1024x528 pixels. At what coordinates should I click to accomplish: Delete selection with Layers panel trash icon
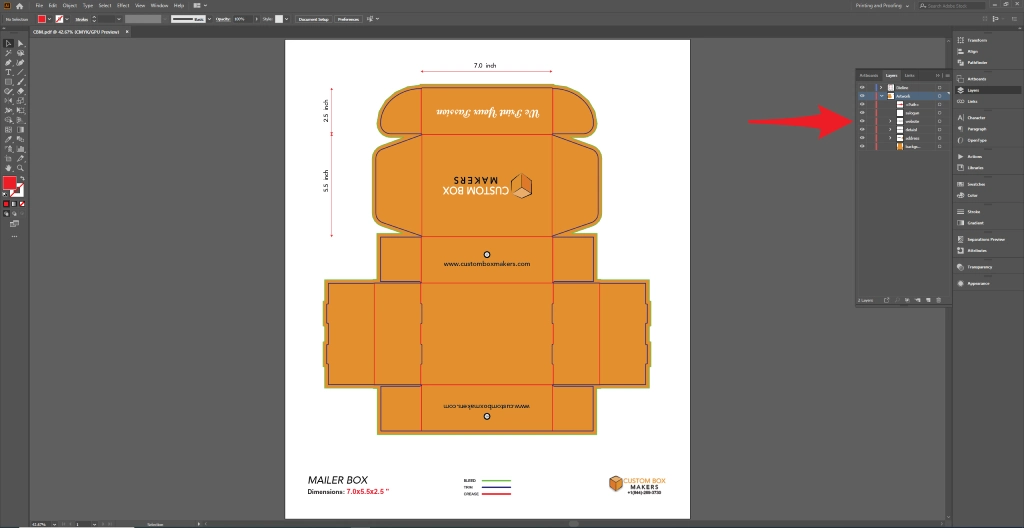(939, 300)
